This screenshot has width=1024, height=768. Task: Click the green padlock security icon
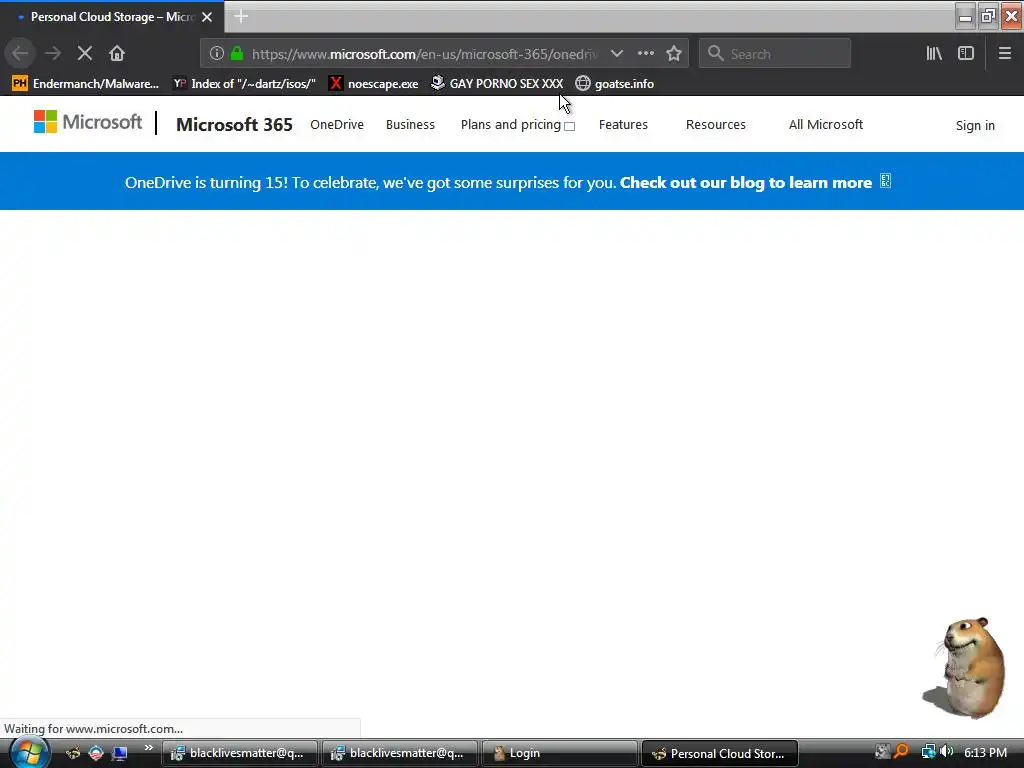237,54
